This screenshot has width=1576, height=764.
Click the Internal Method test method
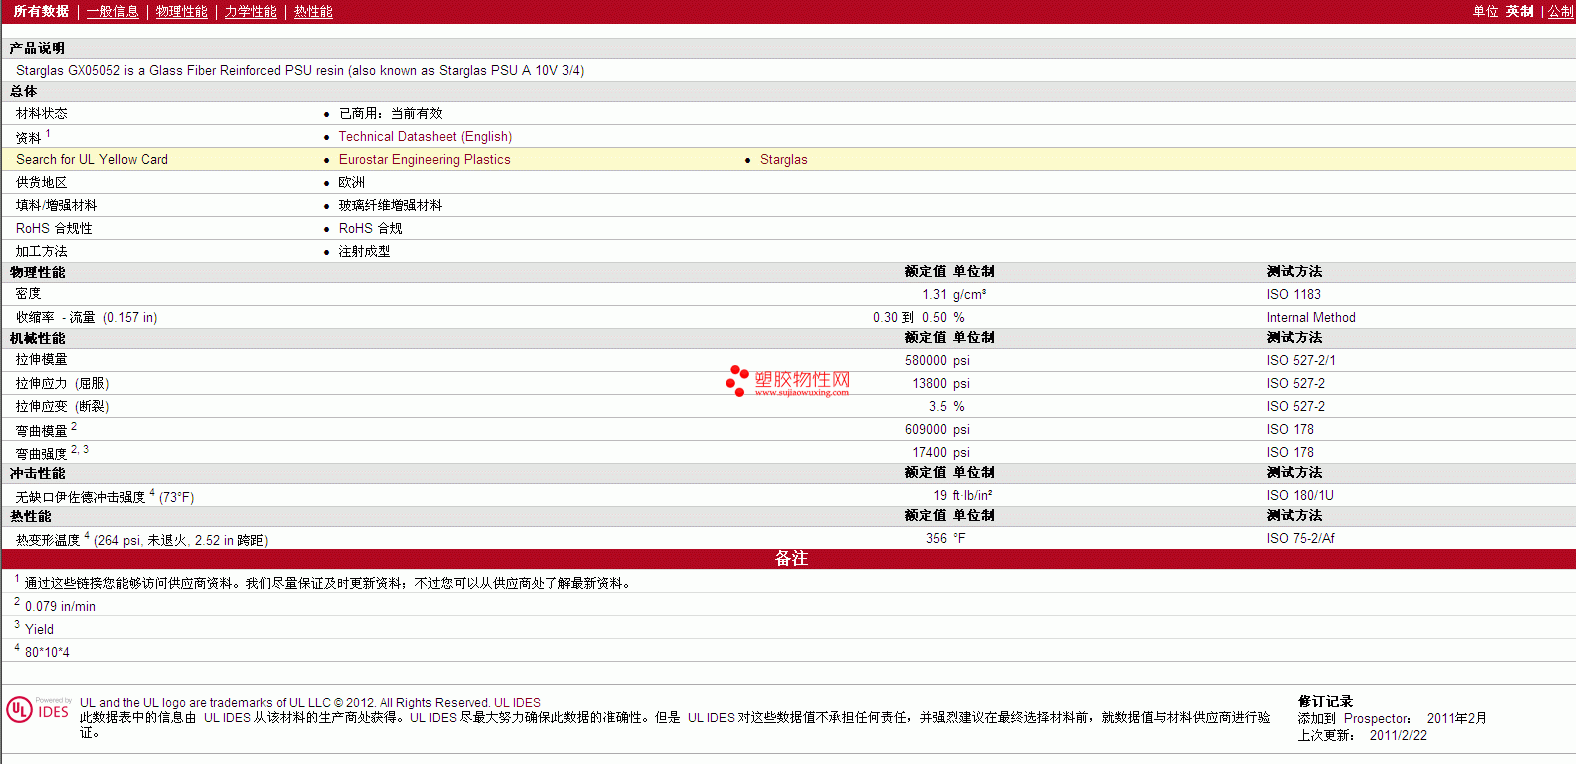pyautogui.click(x=1311, y=318)
